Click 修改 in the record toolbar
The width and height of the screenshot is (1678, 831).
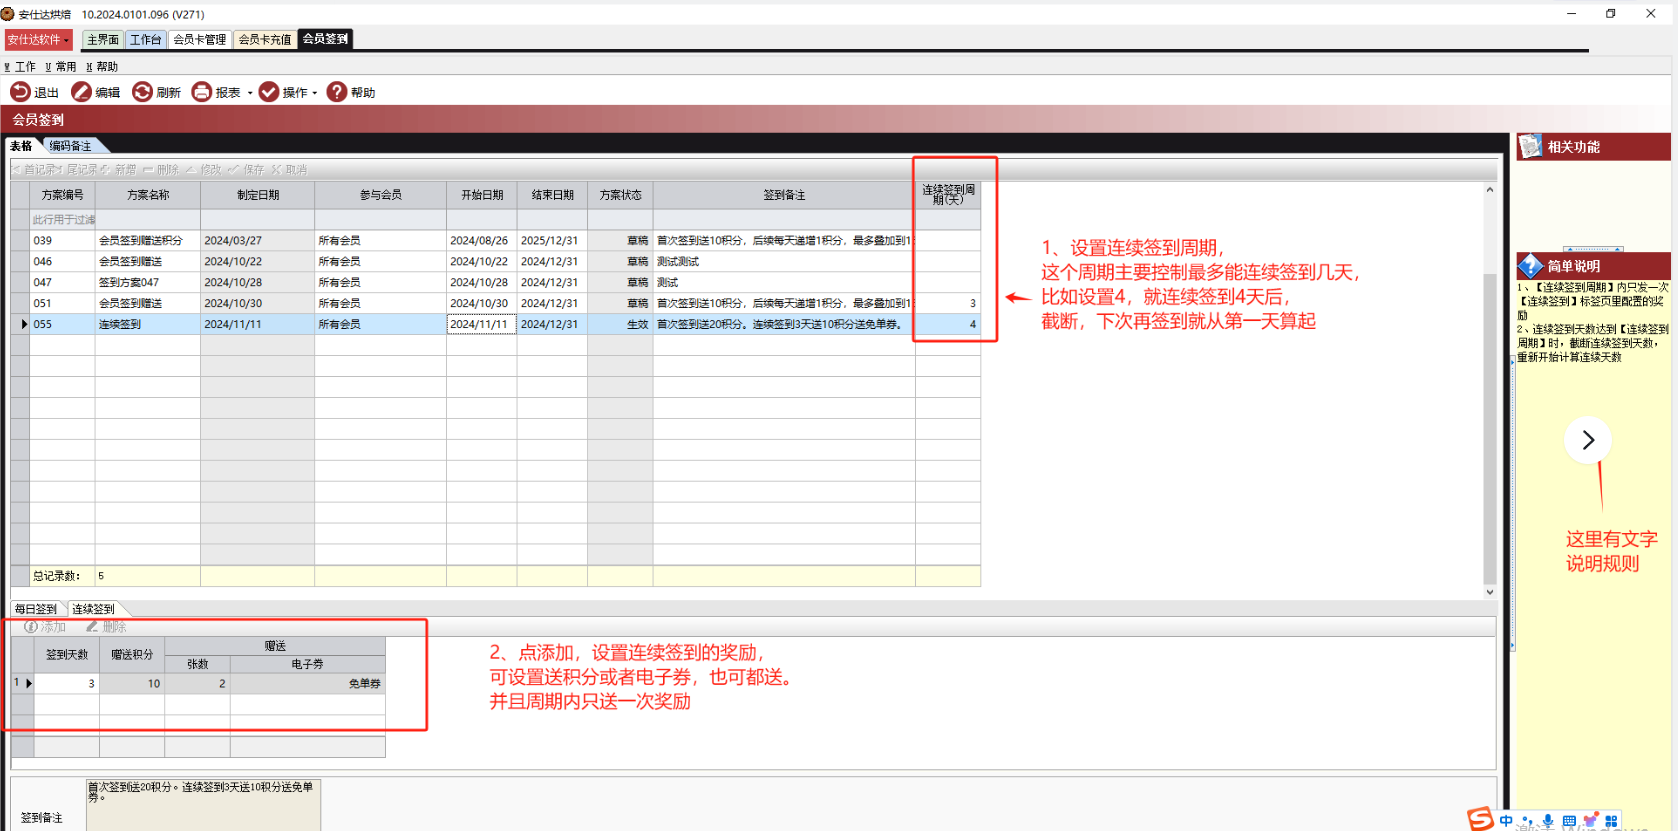coord(204,170)
